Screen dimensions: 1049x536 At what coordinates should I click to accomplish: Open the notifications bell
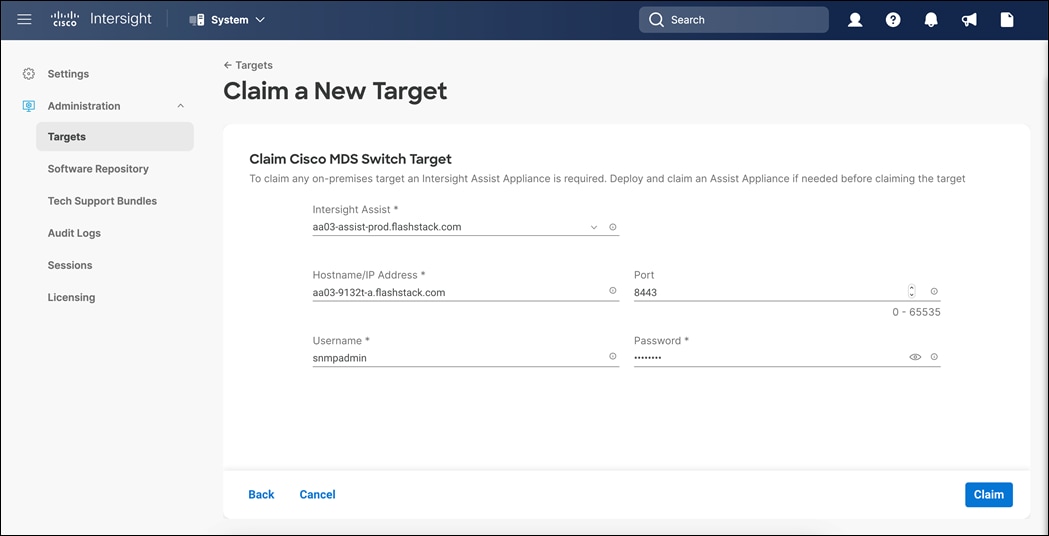(931, 20)
